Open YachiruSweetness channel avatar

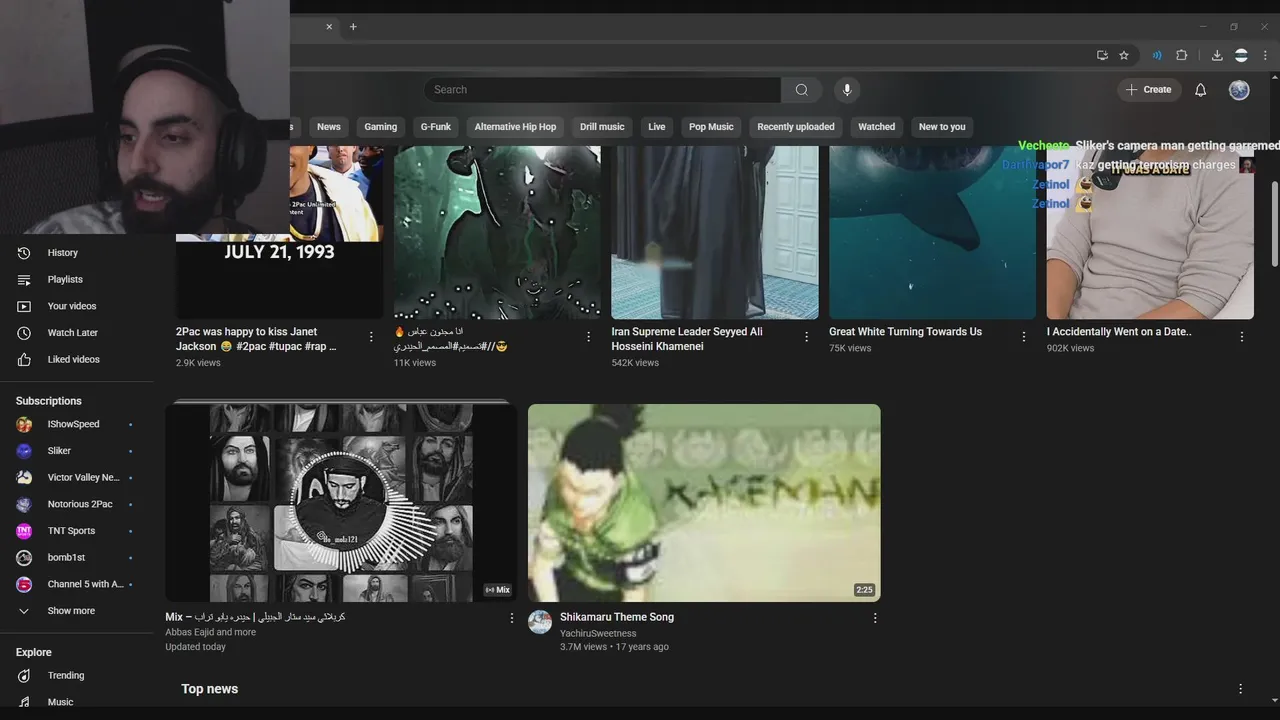(540, 622)
